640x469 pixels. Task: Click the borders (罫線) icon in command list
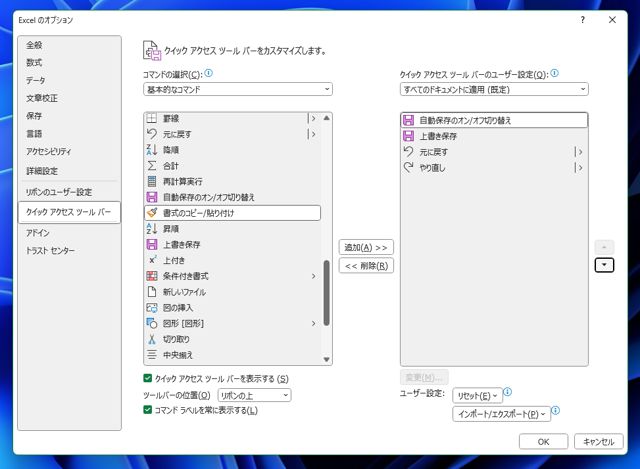tap(152, 118)
